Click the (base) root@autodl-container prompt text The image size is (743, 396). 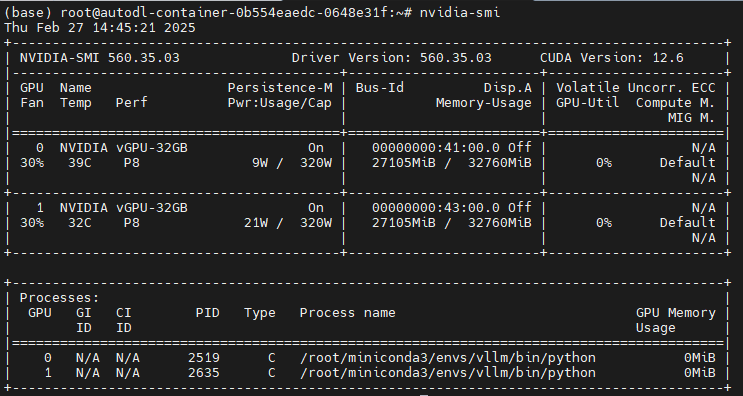208,13
